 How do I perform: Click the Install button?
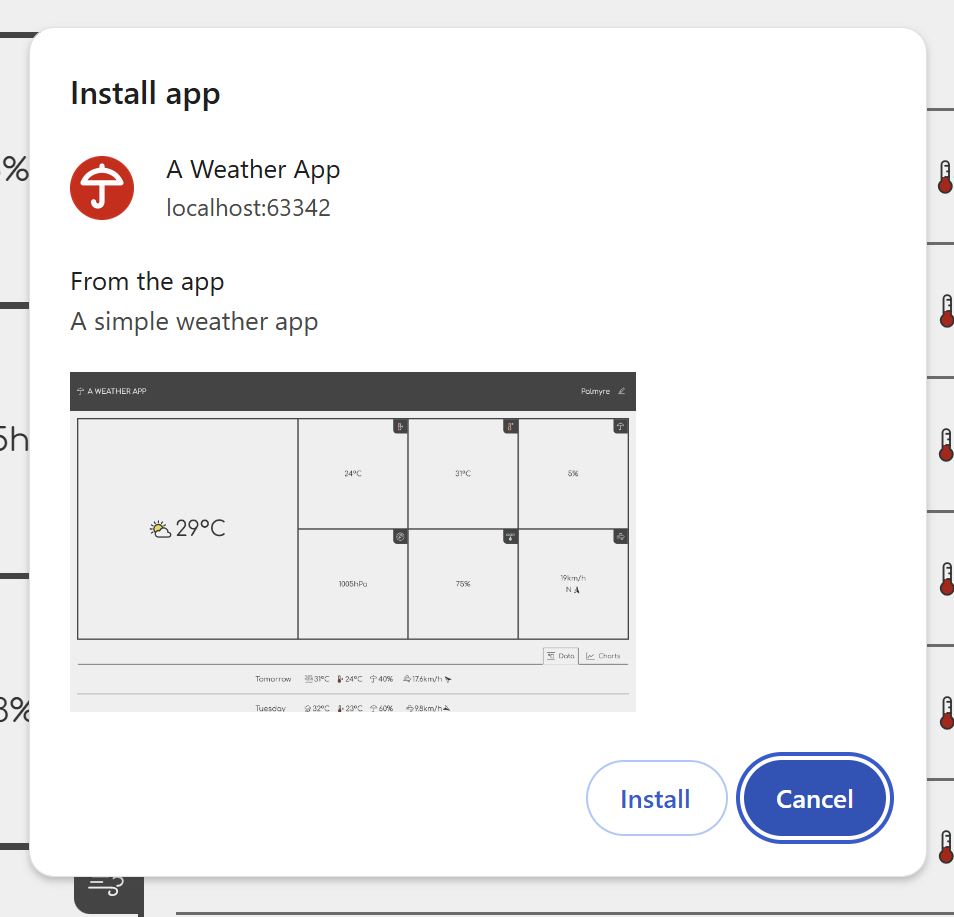point(656,798)
